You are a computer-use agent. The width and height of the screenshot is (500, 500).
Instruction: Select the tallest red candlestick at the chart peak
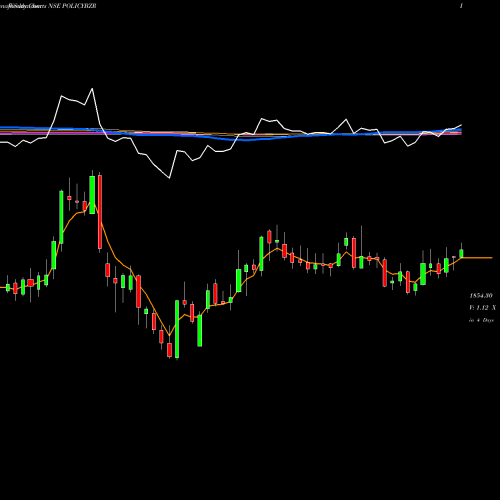tap(100, 212)
